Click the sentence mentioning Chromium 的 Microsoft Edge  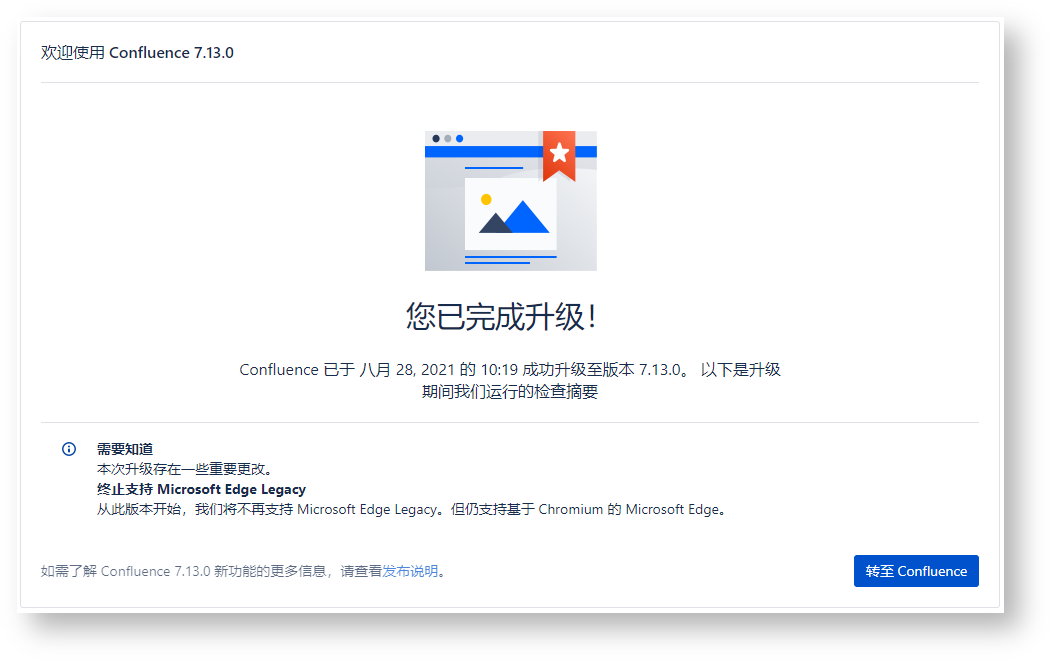coord(410,509)
